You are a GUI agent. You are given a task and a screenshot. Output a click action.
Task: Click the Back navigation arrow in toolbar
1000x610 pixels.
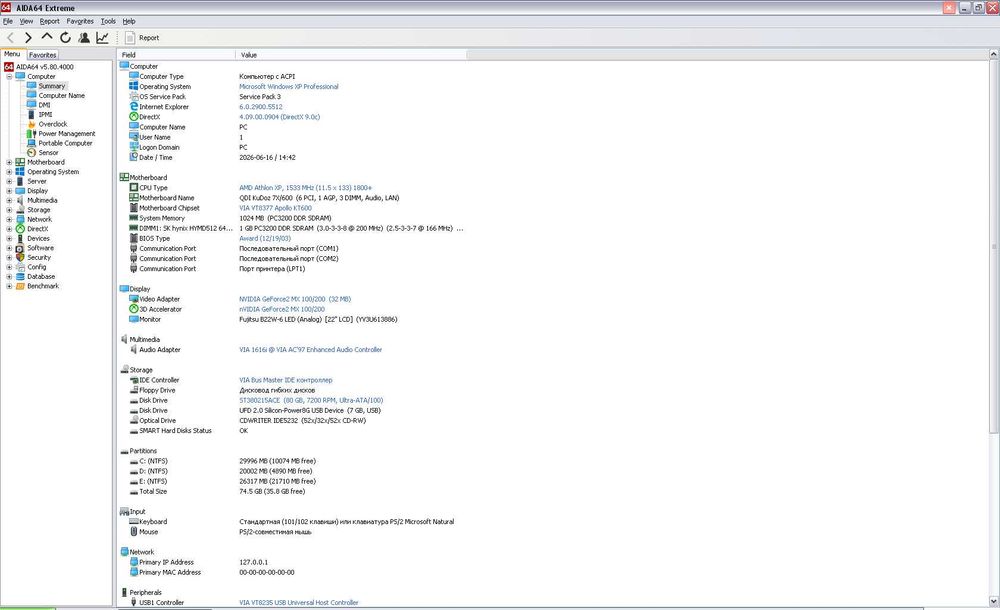(10, 38)
